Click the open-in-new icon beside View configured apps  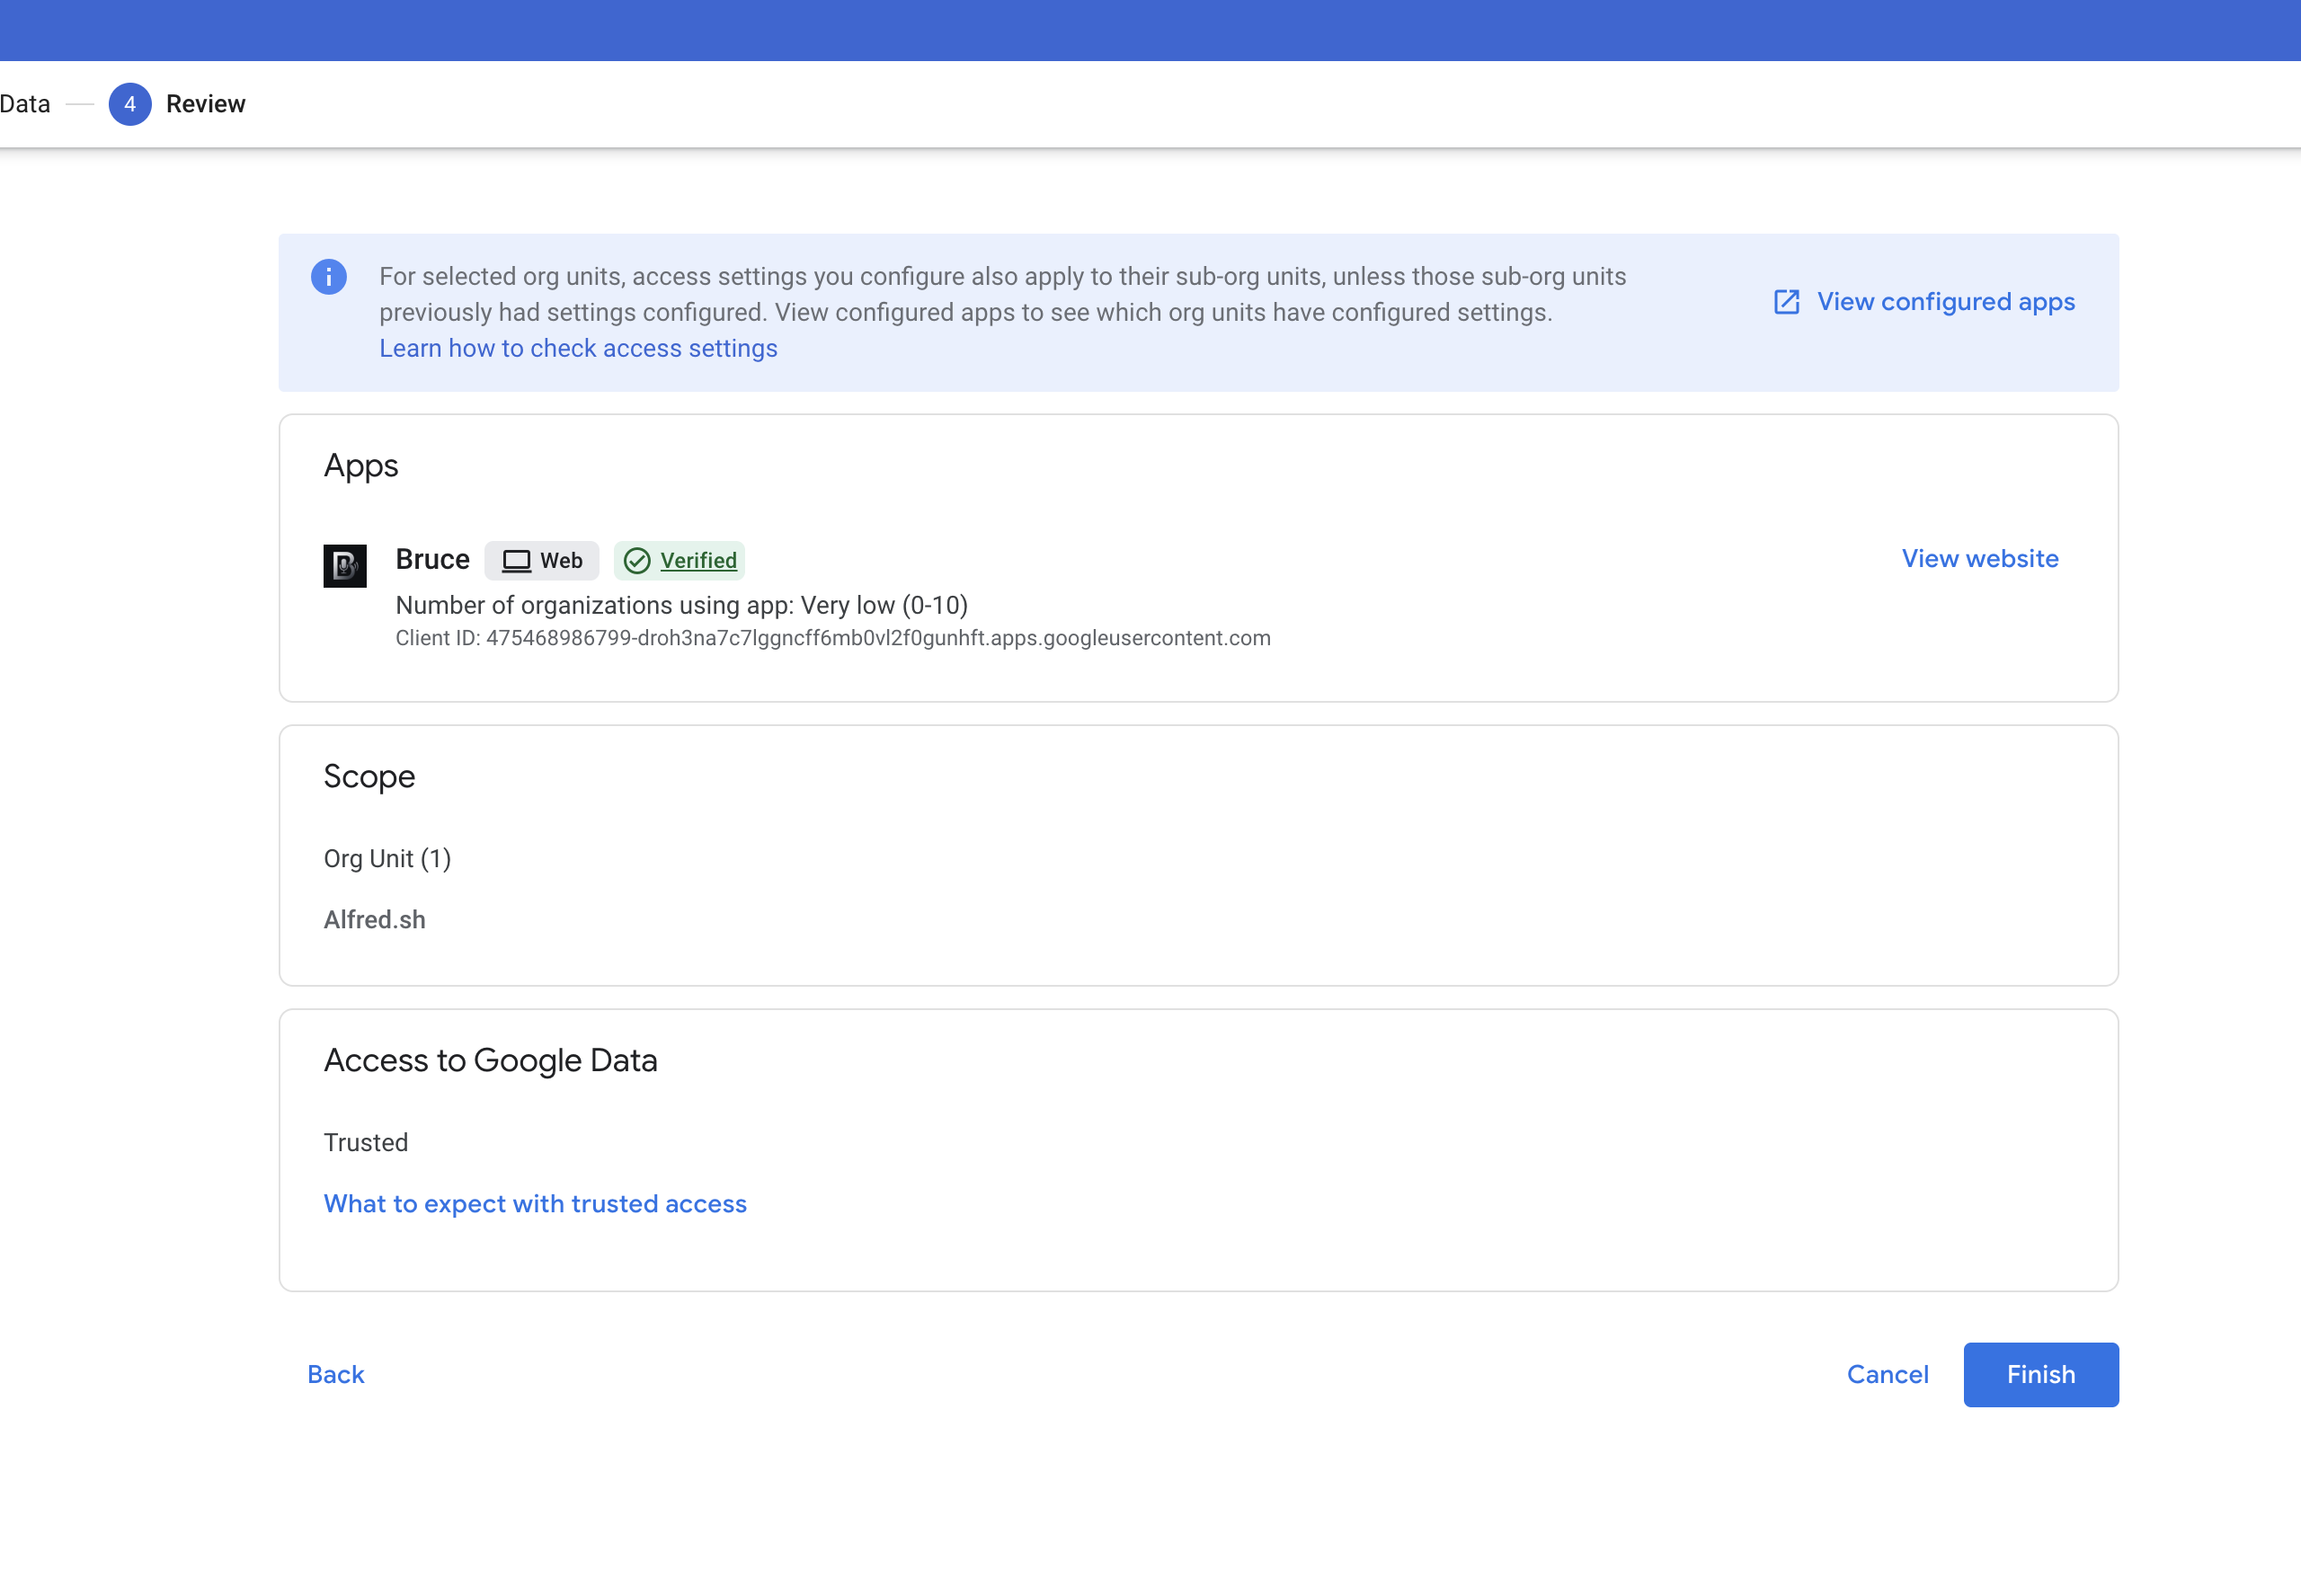(x=1786, y=302)
